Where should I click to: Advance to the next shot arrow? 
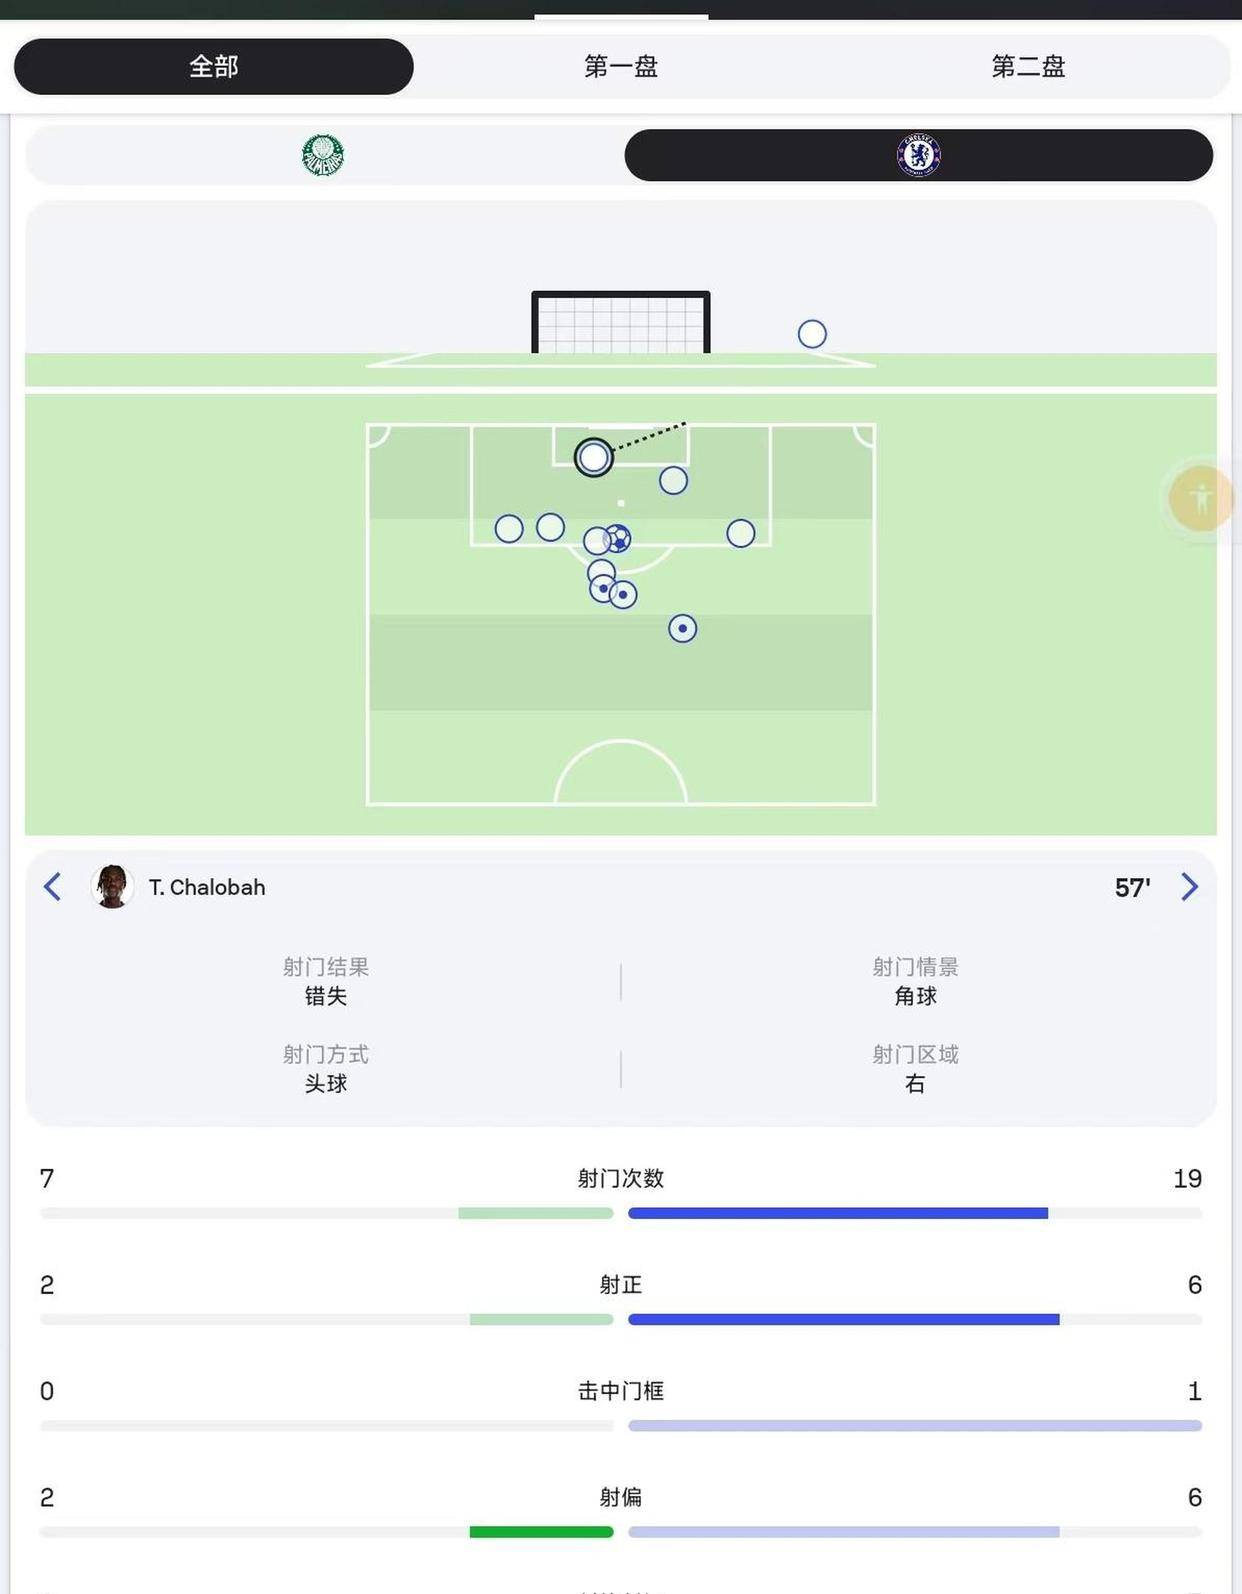[x=1189, y=887]
